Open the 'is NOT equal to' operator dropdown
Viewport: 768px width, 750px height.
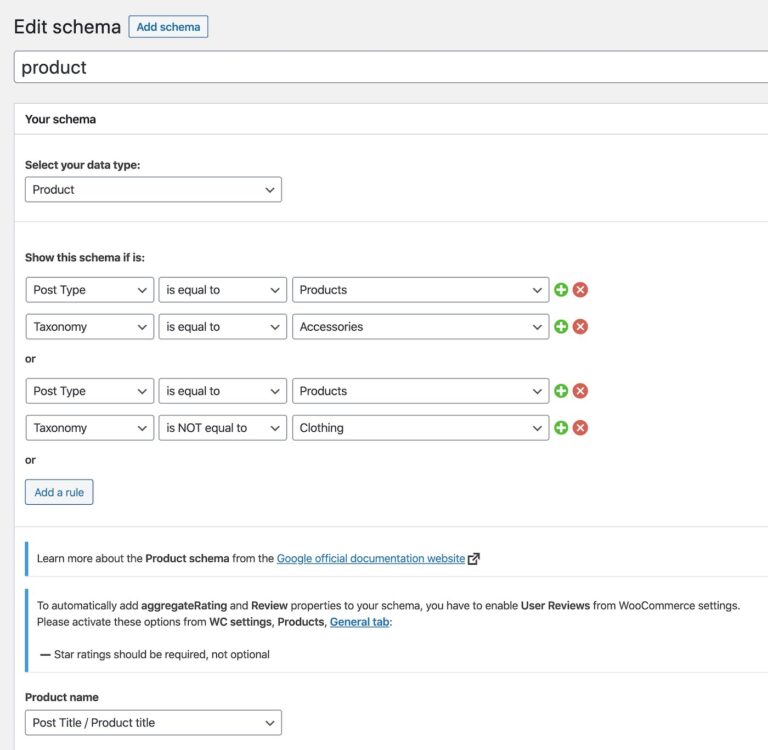click(x=222, y=428)
